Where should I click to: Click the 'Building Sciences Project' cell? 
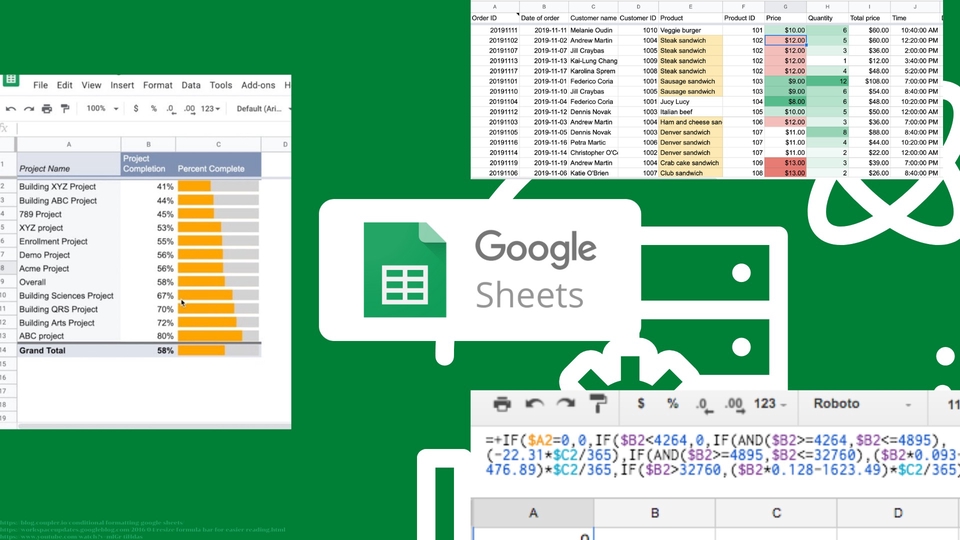coord(69,296)
